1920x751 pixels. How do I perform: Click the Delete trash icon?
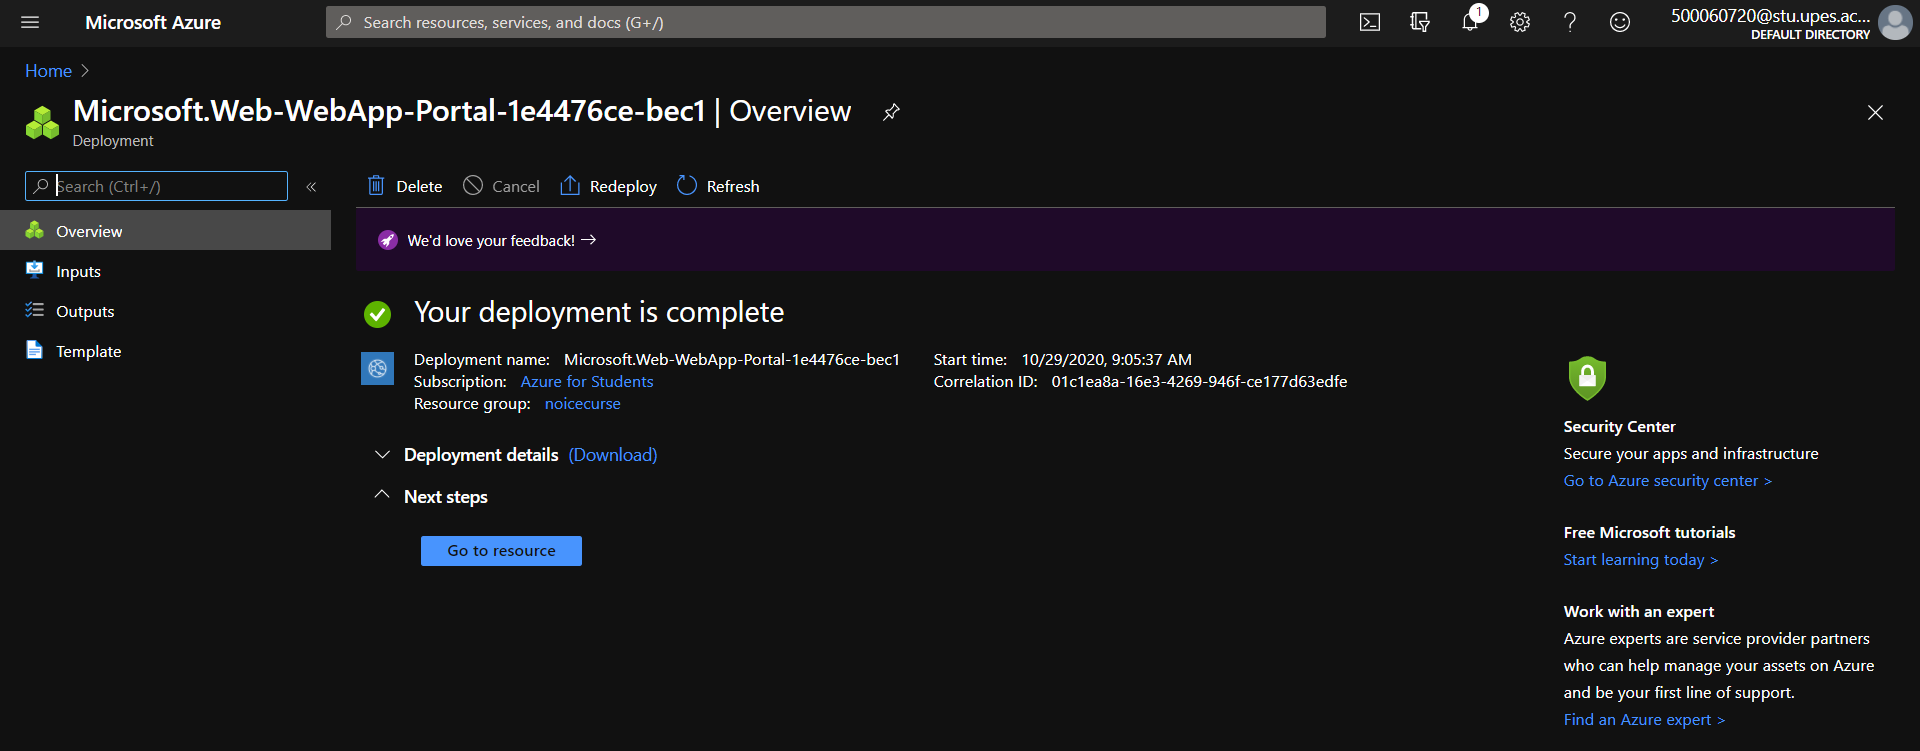coord(376,185)
